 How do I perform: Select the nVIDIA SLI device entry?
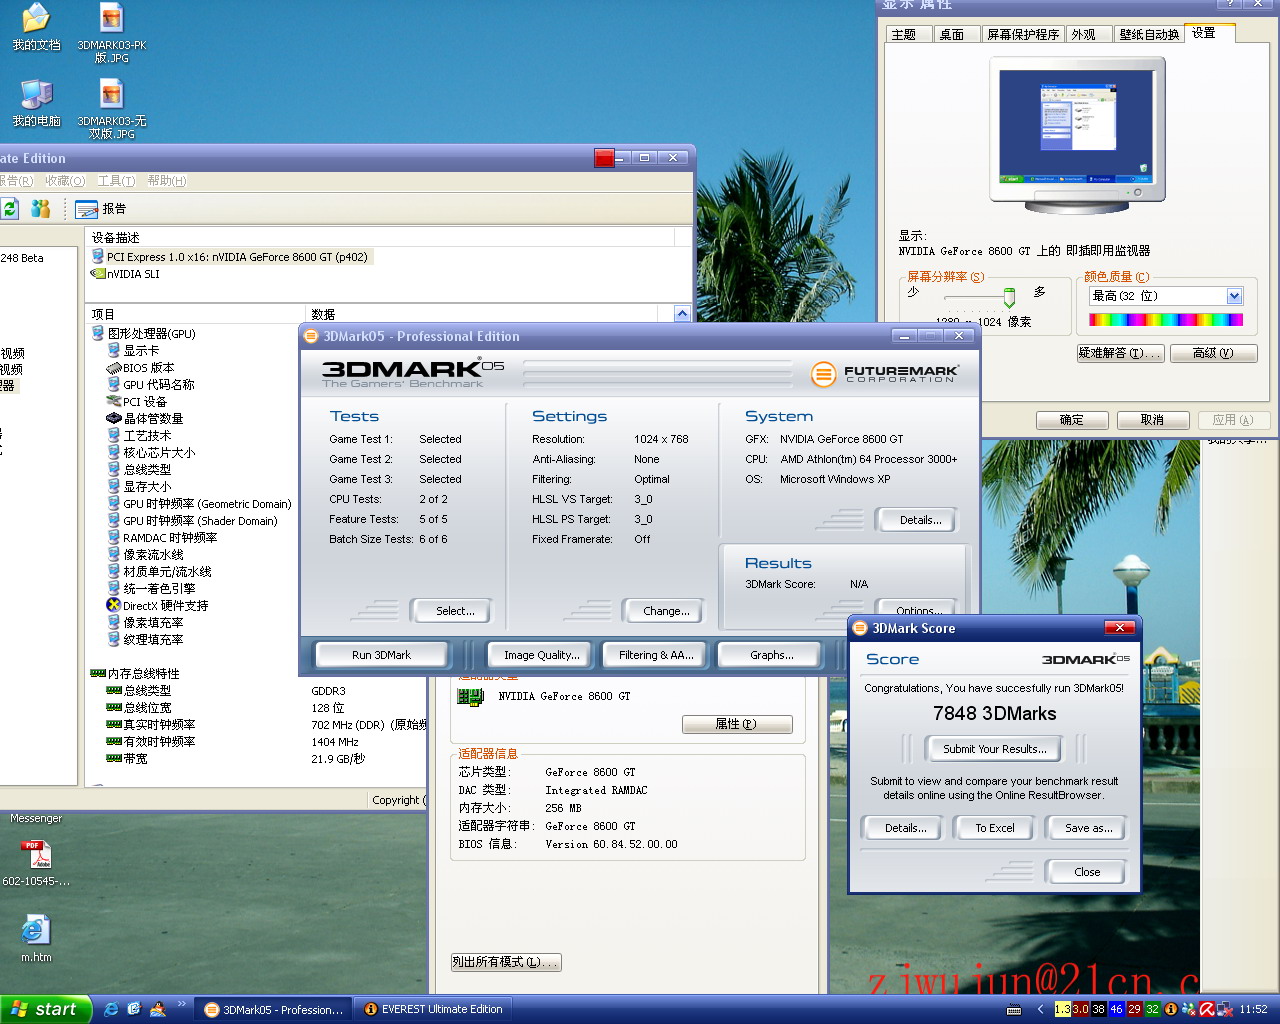coord(132,274)
